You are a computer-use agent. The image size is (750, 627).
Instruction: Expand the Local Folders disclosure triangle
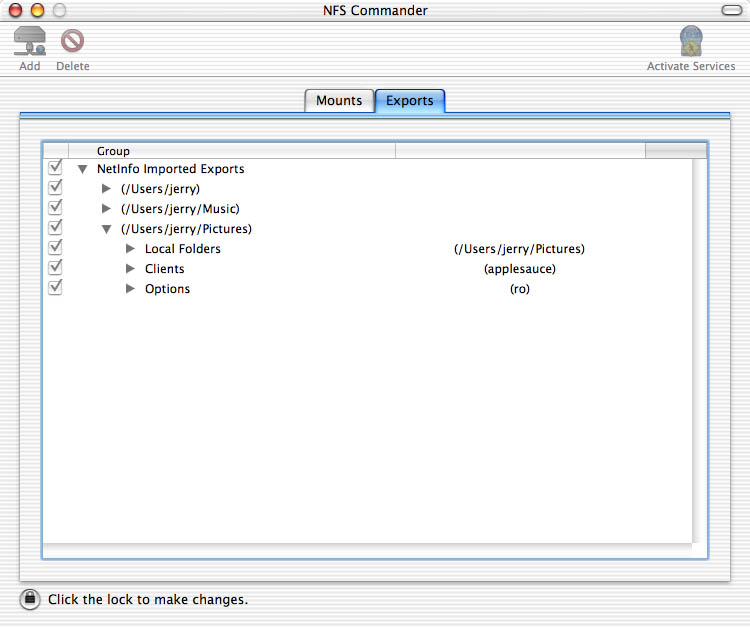[x=130, y=249]
